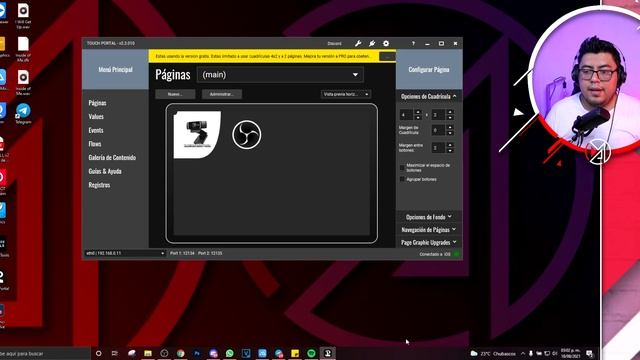
Task: Click the green connection status indicator
Action: pyautogui.click(x=457, y=254)
